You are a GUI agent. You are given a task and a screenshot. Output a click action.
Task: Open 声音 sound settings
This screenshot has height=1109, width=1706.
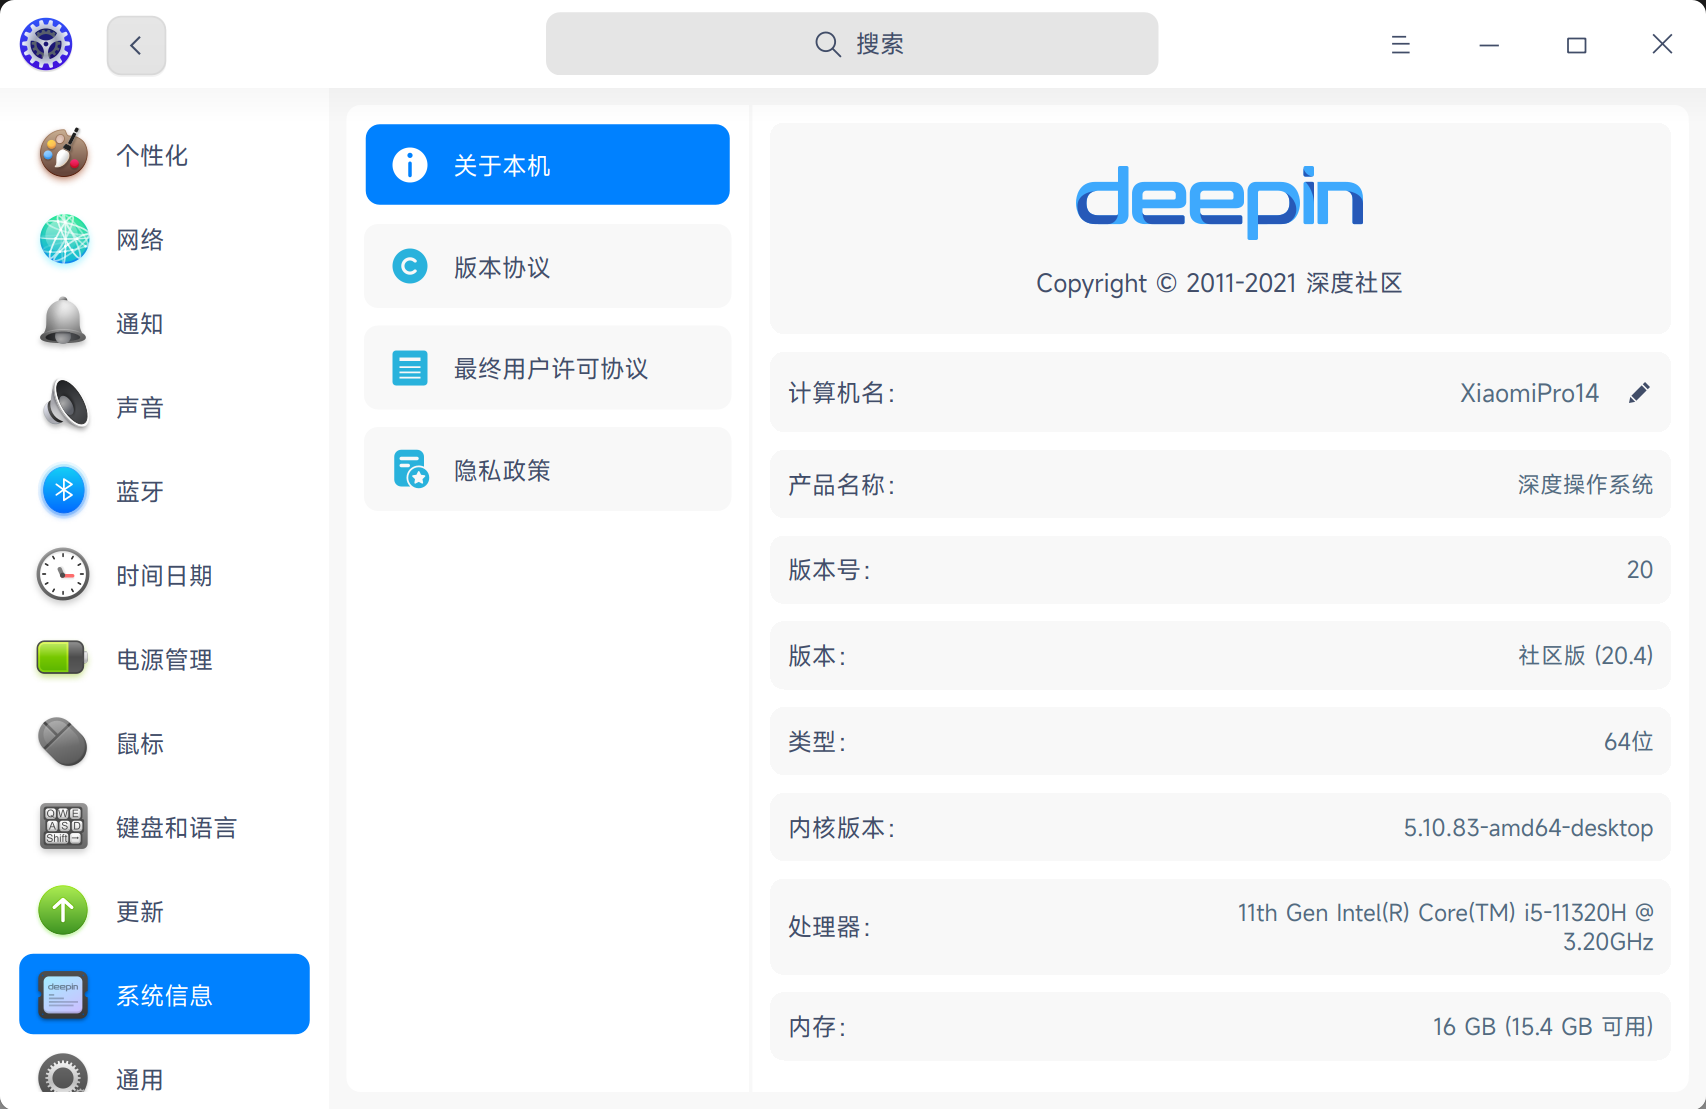click(x=139, y=407)
